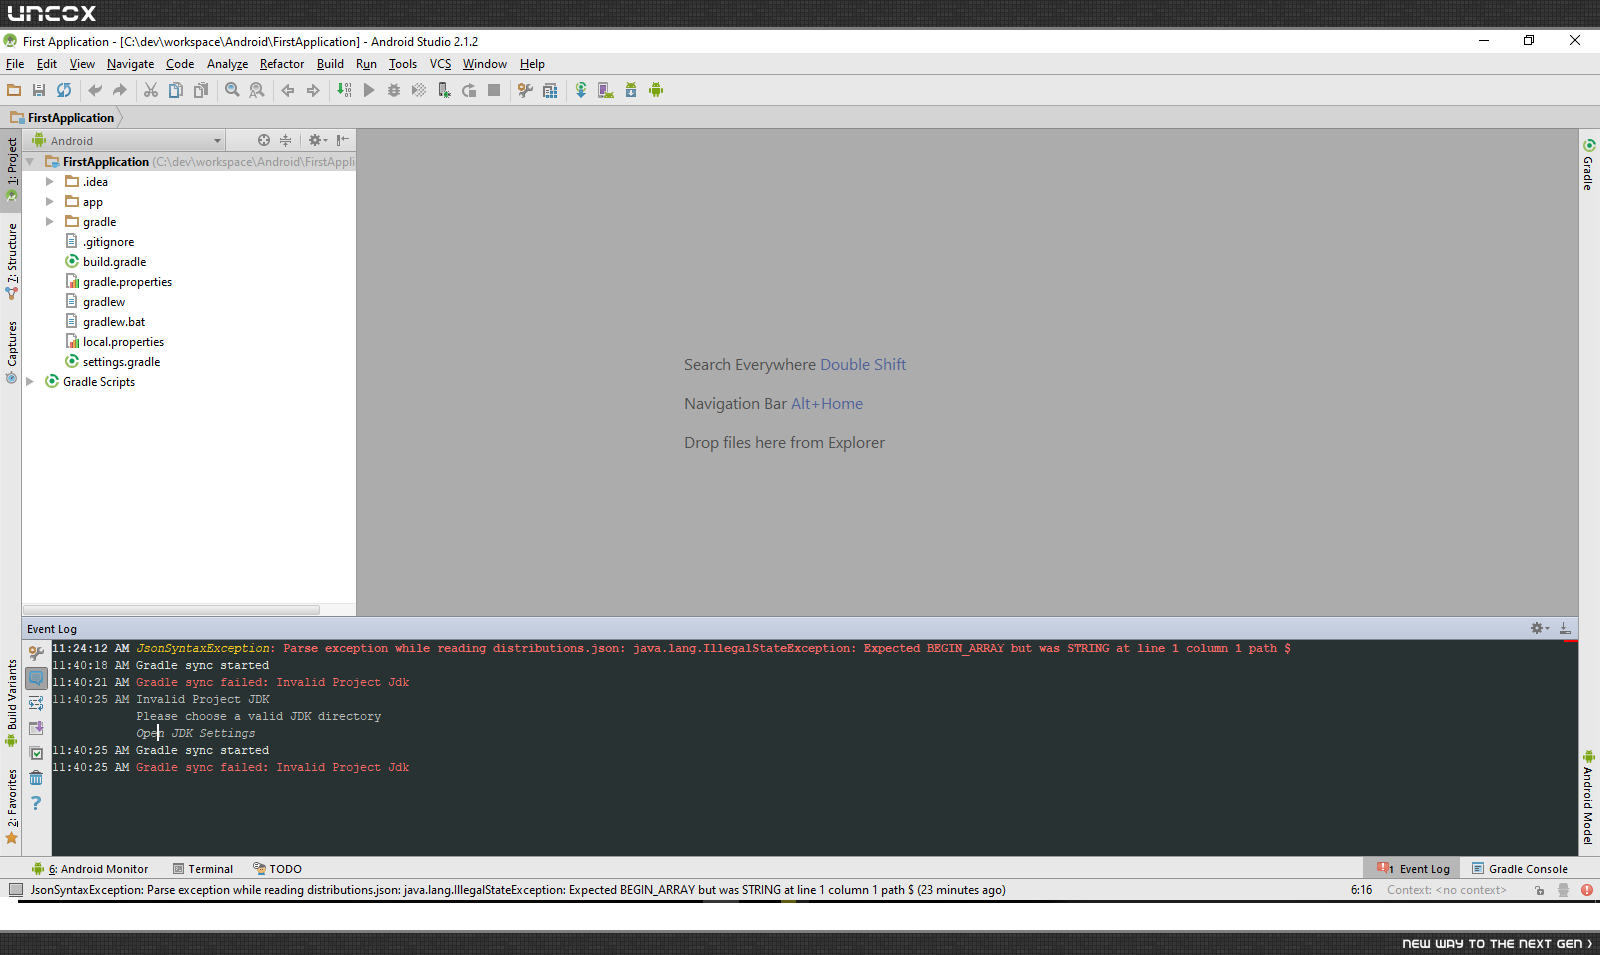Navigate forward with the right arrow icon
1600x955 pixels.
pyautogui.click(x=313, y=90)
